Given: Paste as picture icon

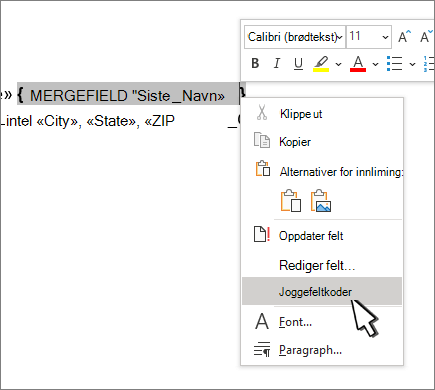Looking at the screenshot, I should tap(321, 201).
